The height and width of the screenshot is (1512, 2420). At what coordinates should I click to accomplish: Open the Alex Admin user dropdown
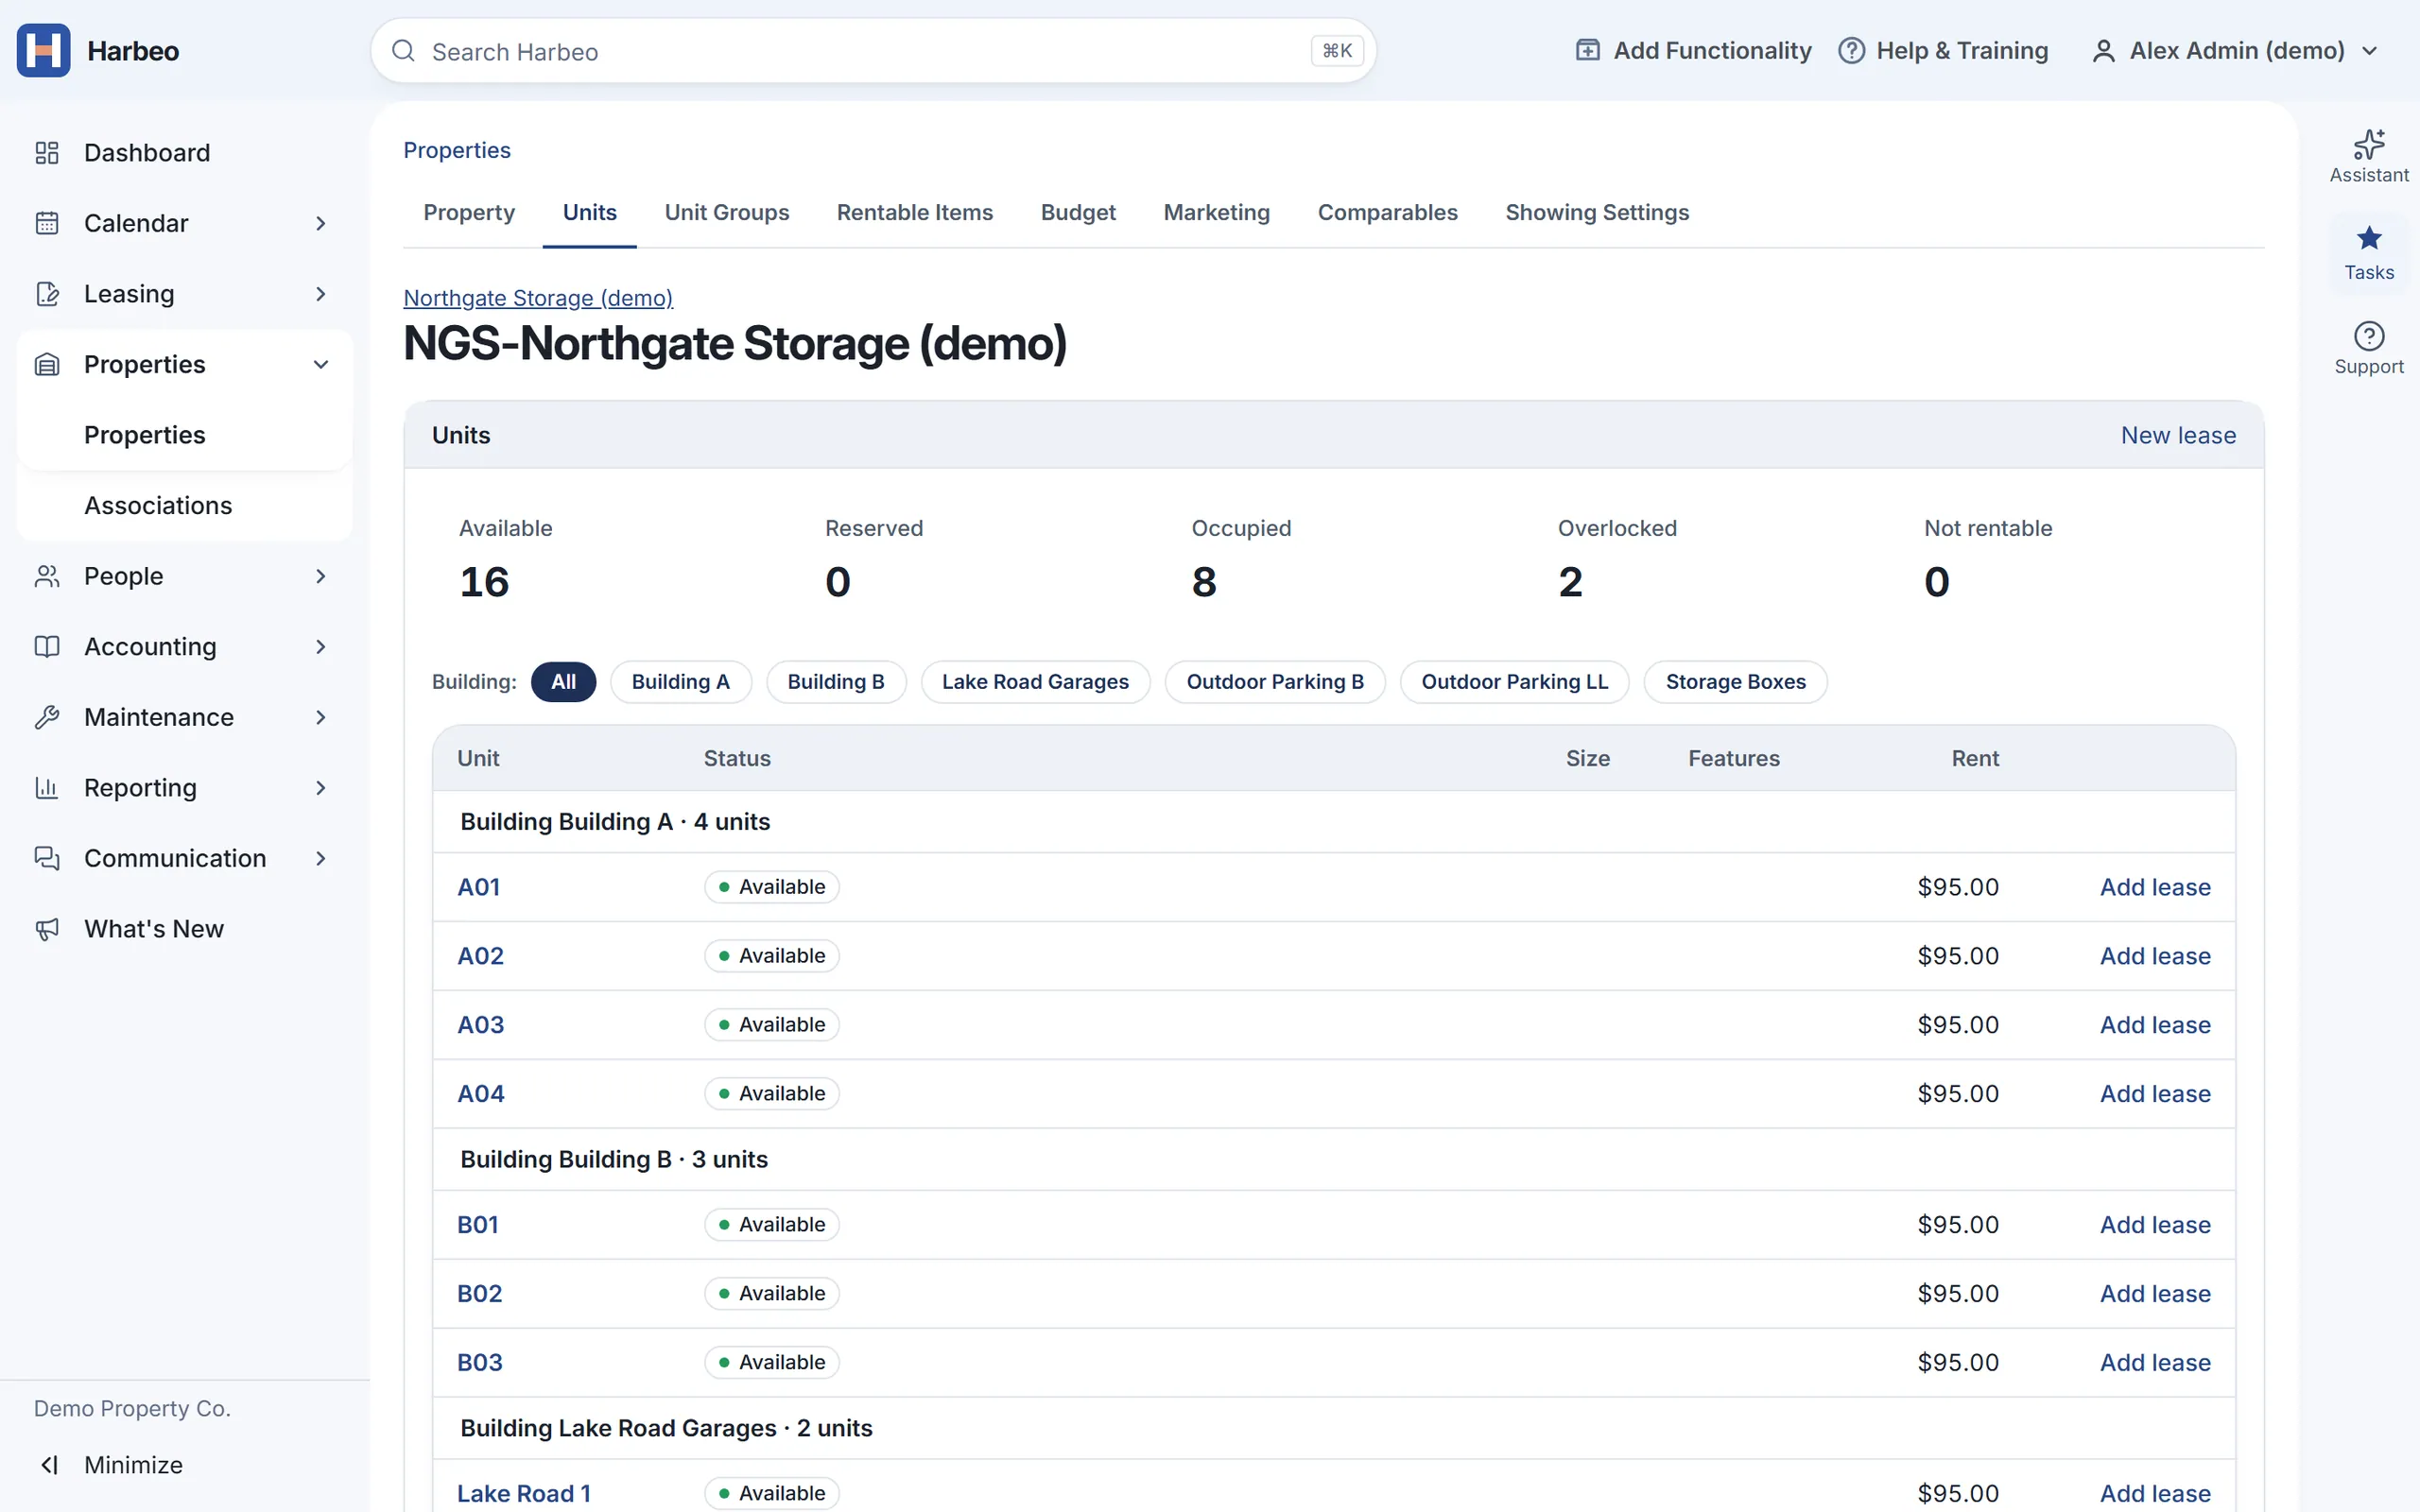pos(2234,50)
